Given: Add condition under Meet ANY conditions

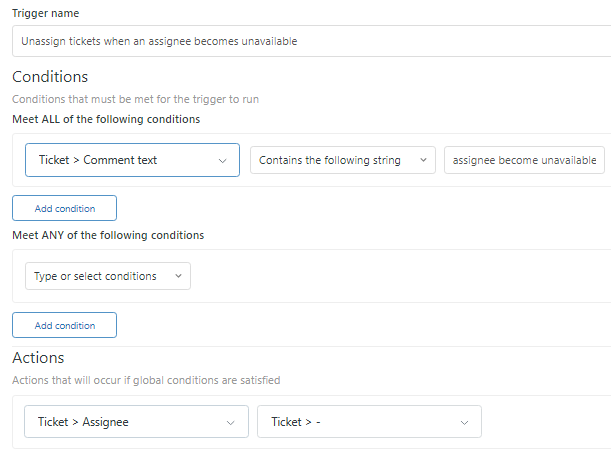Looking at the screenshot, I should 64,325.
